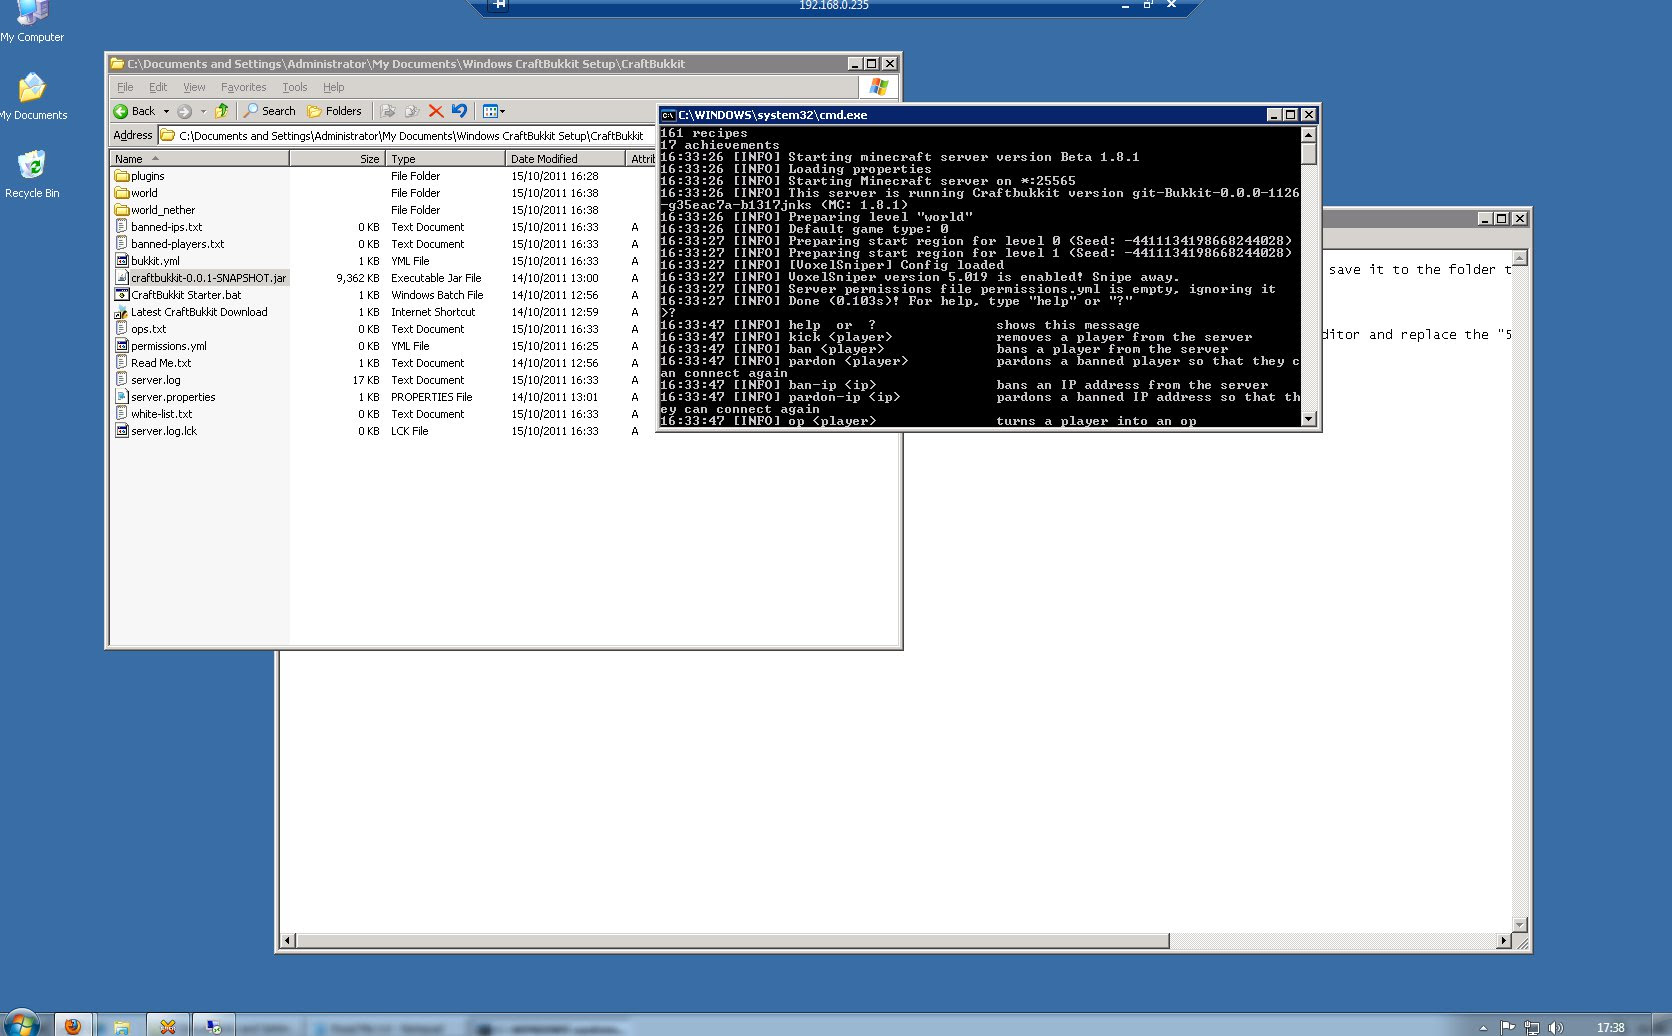Viewport: 1672px width, 1036px height.
Task: Click the Windows Start orb
Action: coord(20,1025)
